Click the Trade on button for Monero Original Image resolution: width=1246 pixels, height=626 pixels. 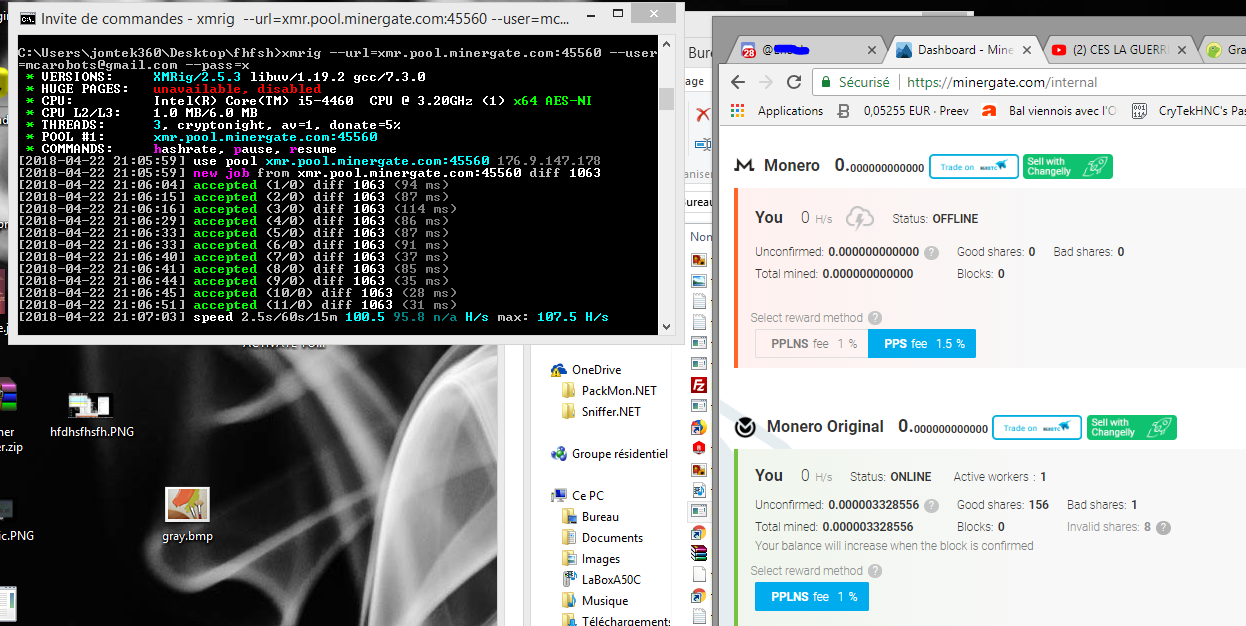click(x=1037, y=427)
